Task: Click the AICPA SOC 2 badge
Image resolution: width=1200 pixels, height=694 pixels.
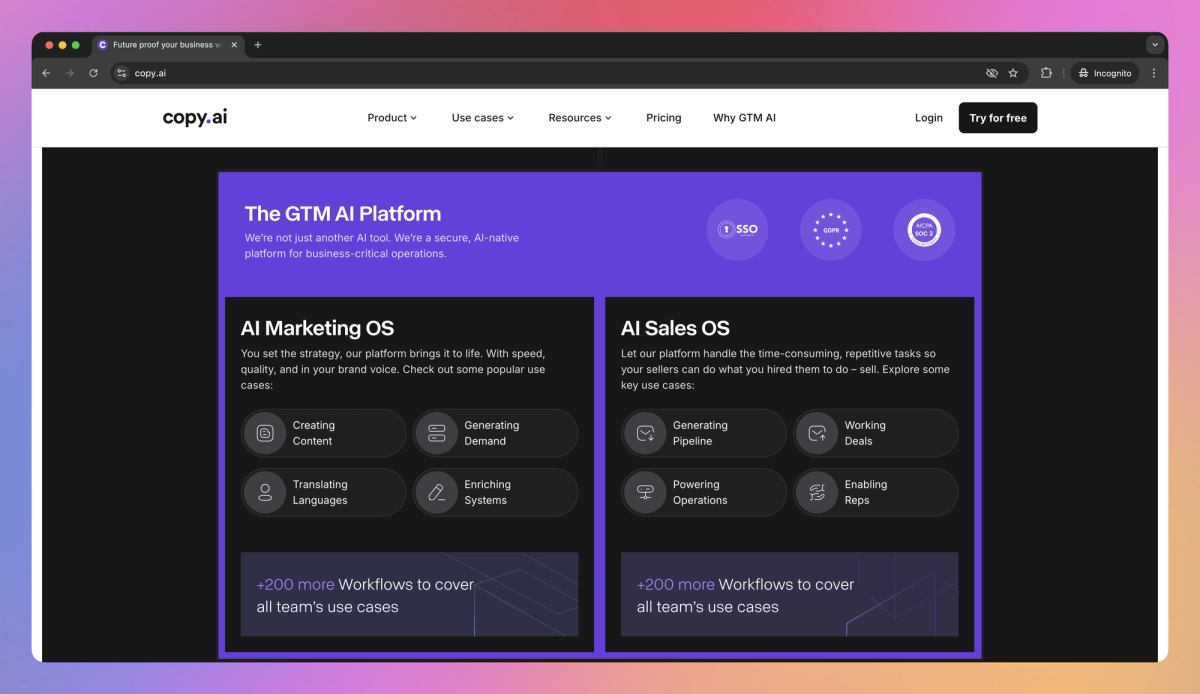Action: [924, 230]
